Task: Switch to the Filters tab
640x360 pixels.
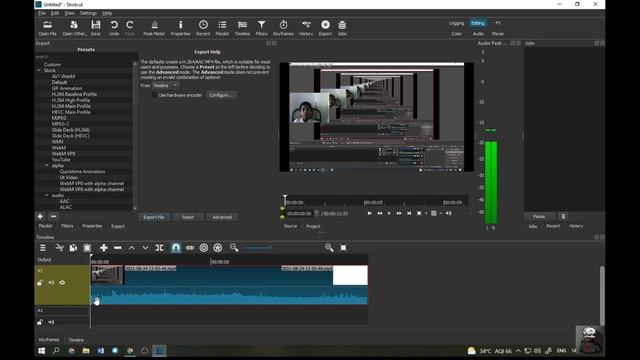Action: coord(67,226)
